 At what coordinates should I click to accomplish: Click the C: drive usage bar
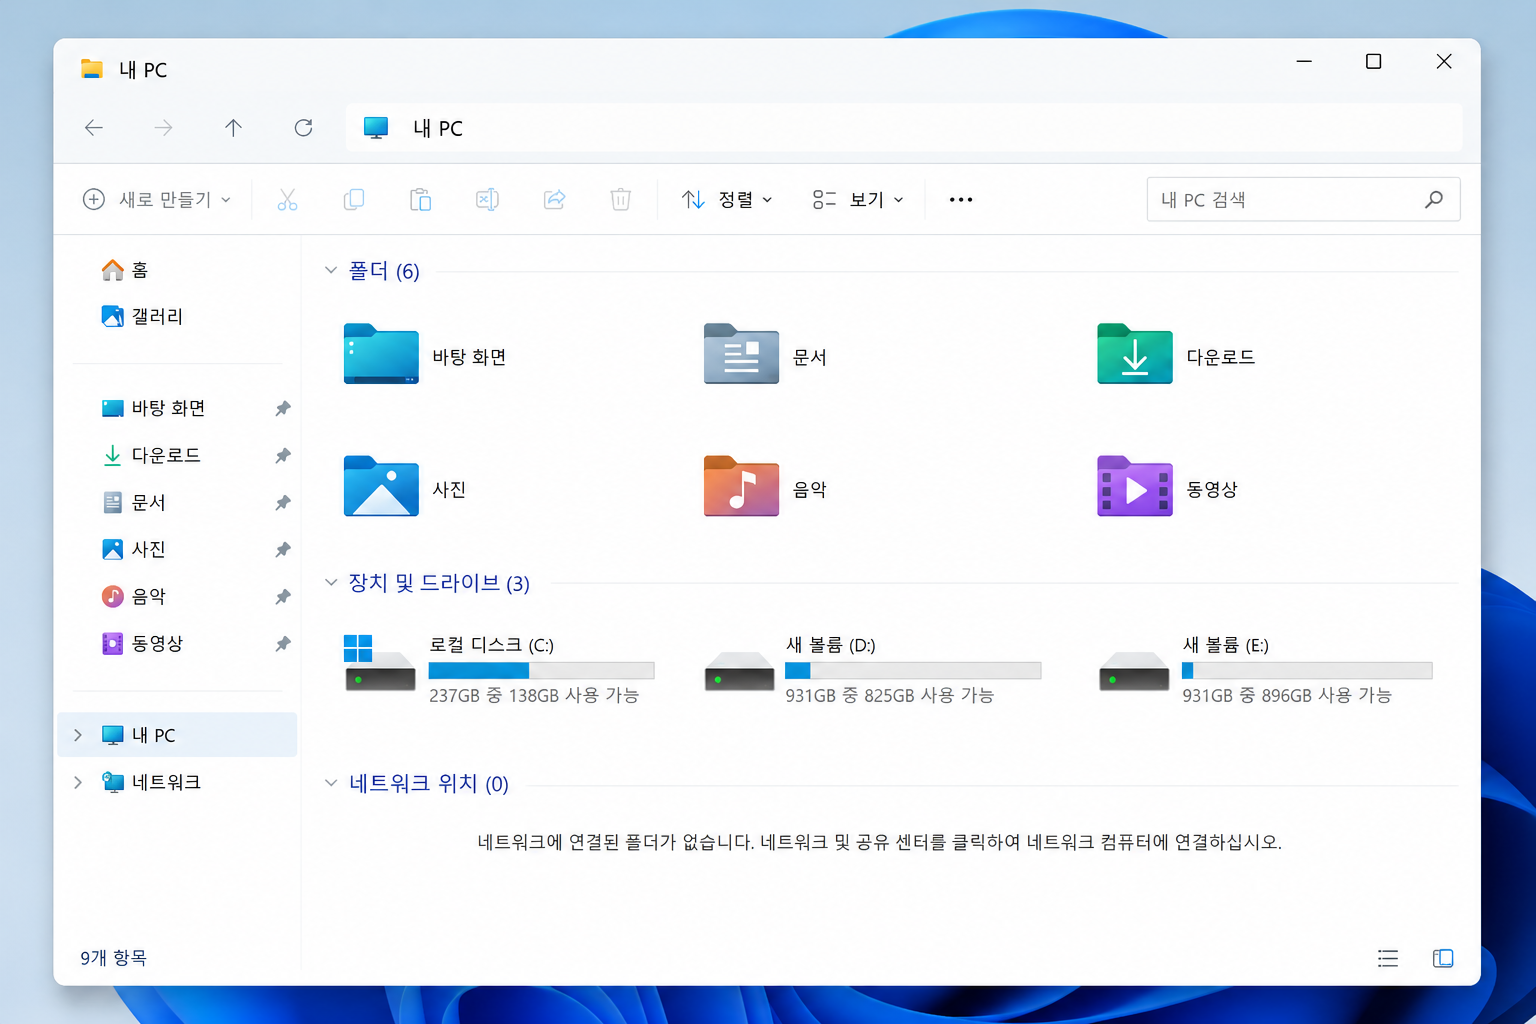[x=541, y=670]
